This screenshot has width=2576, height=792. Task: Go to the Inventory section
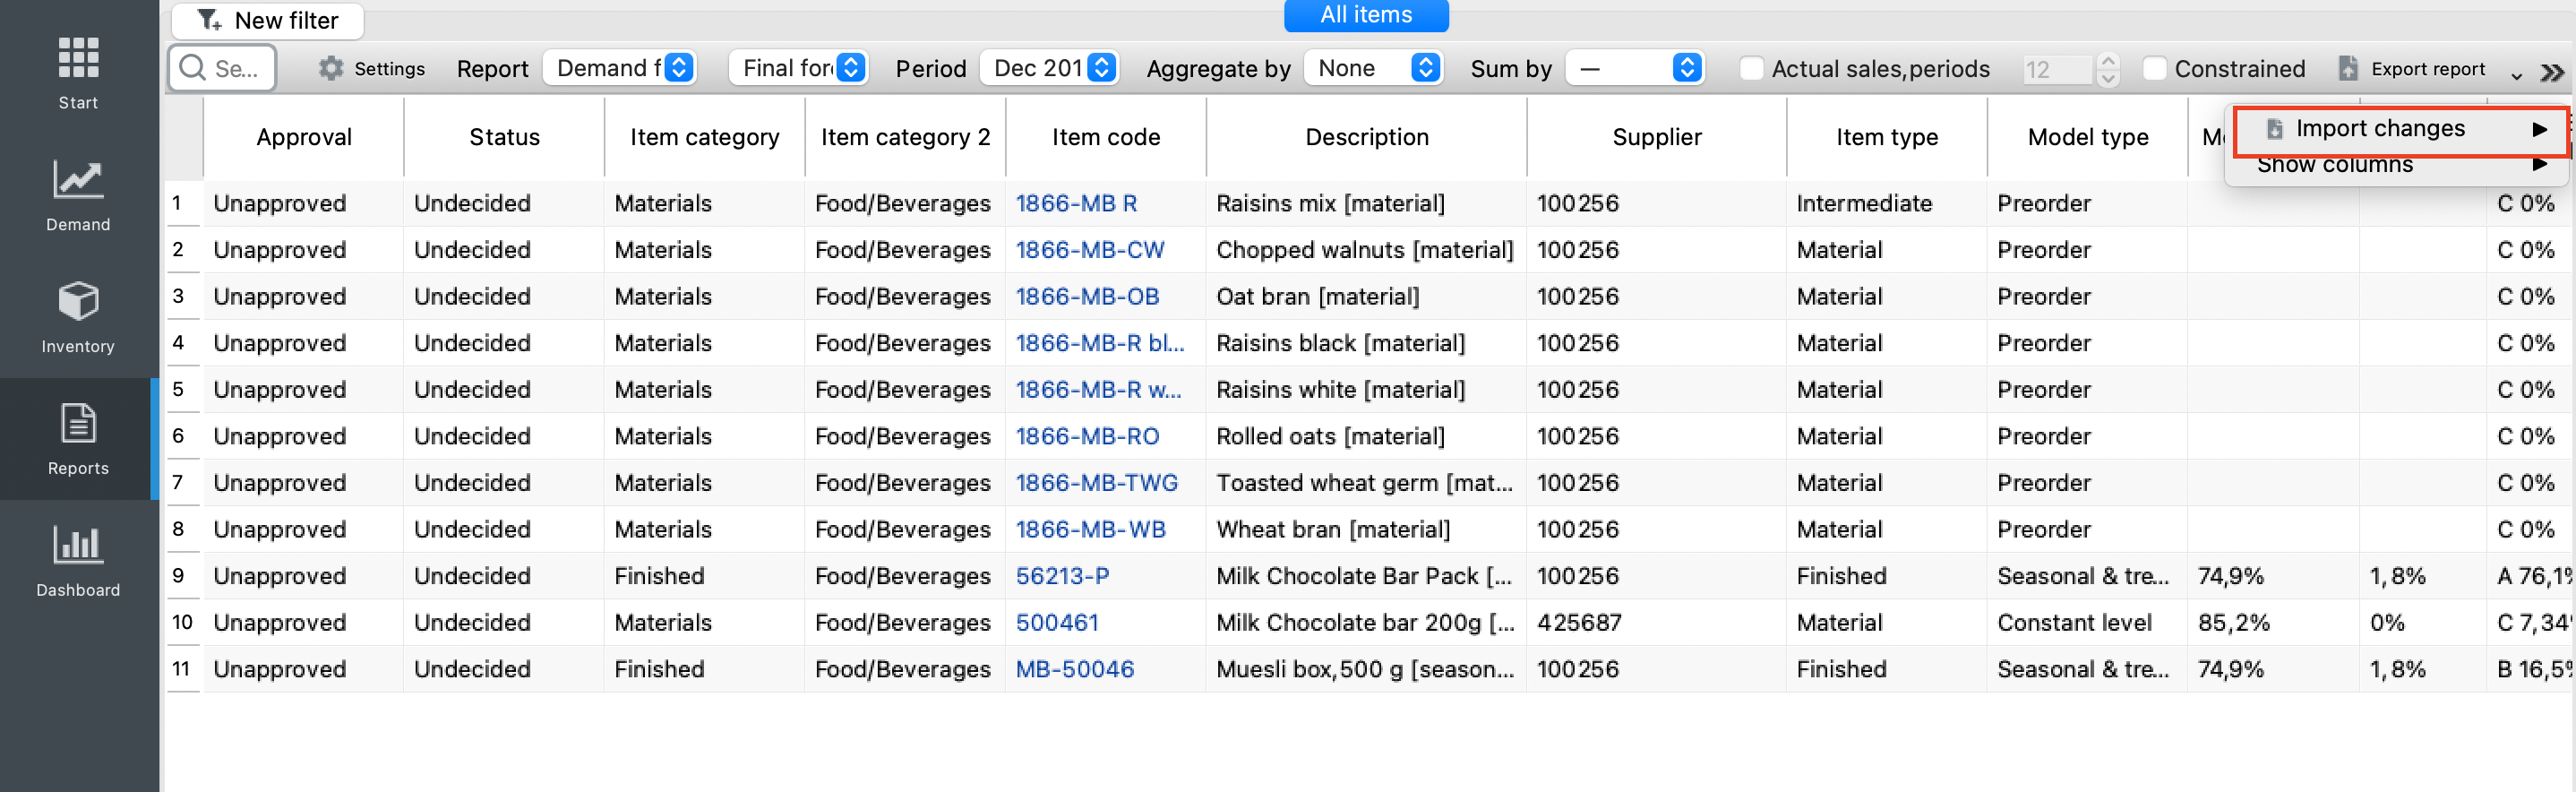coord(78,317)
